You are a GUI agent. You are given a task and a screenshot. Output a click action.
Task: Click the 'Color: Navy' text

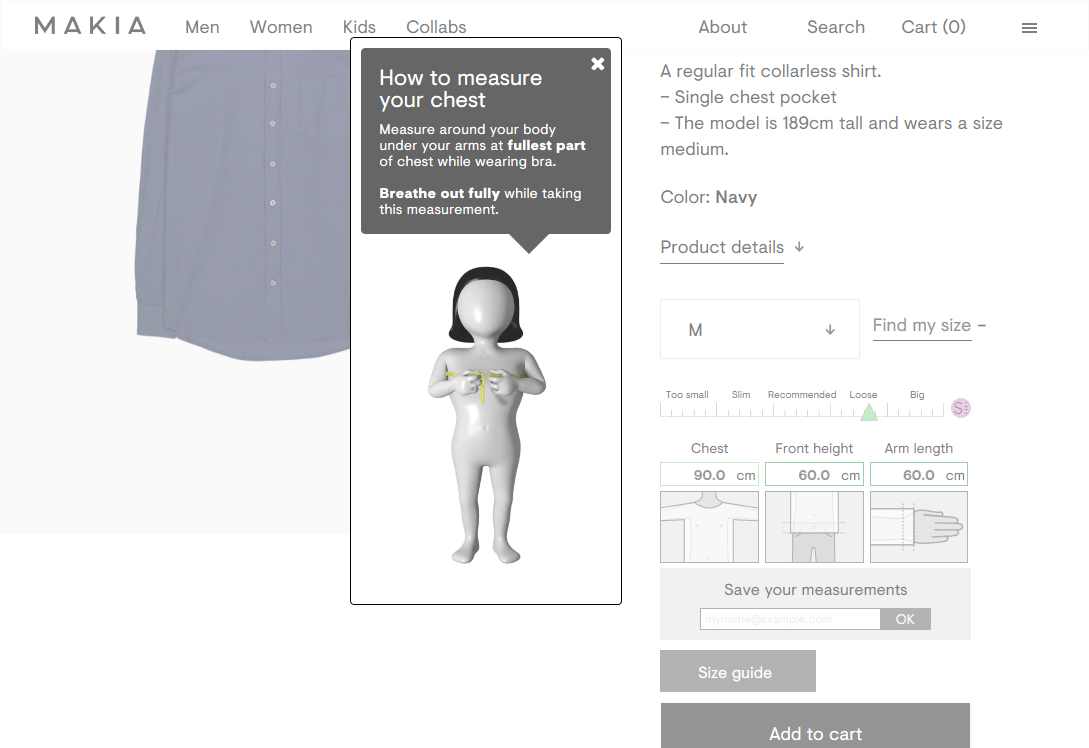click(708, 197)
